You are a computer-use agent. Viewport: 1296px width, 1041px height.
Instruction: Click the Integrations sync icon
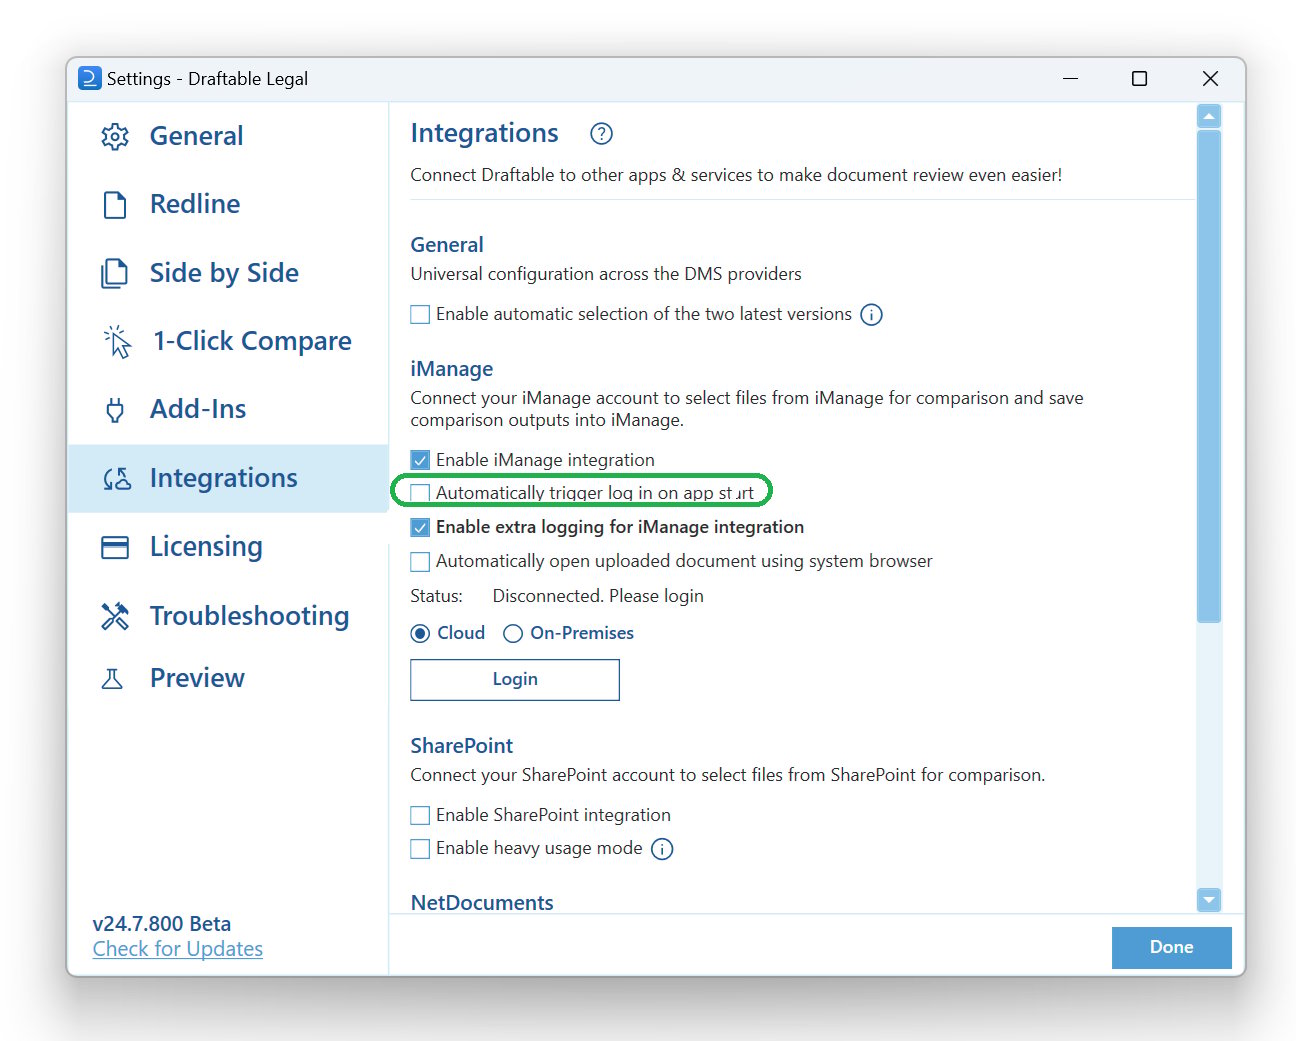coord(117,479)
